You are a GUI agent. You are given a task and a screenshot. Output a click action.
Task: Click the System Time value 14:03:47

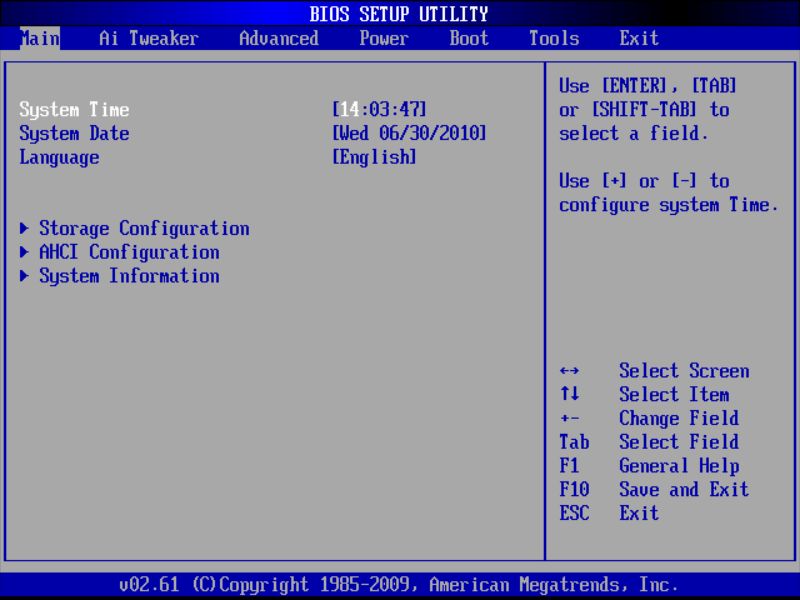click(x=379, y=109)
